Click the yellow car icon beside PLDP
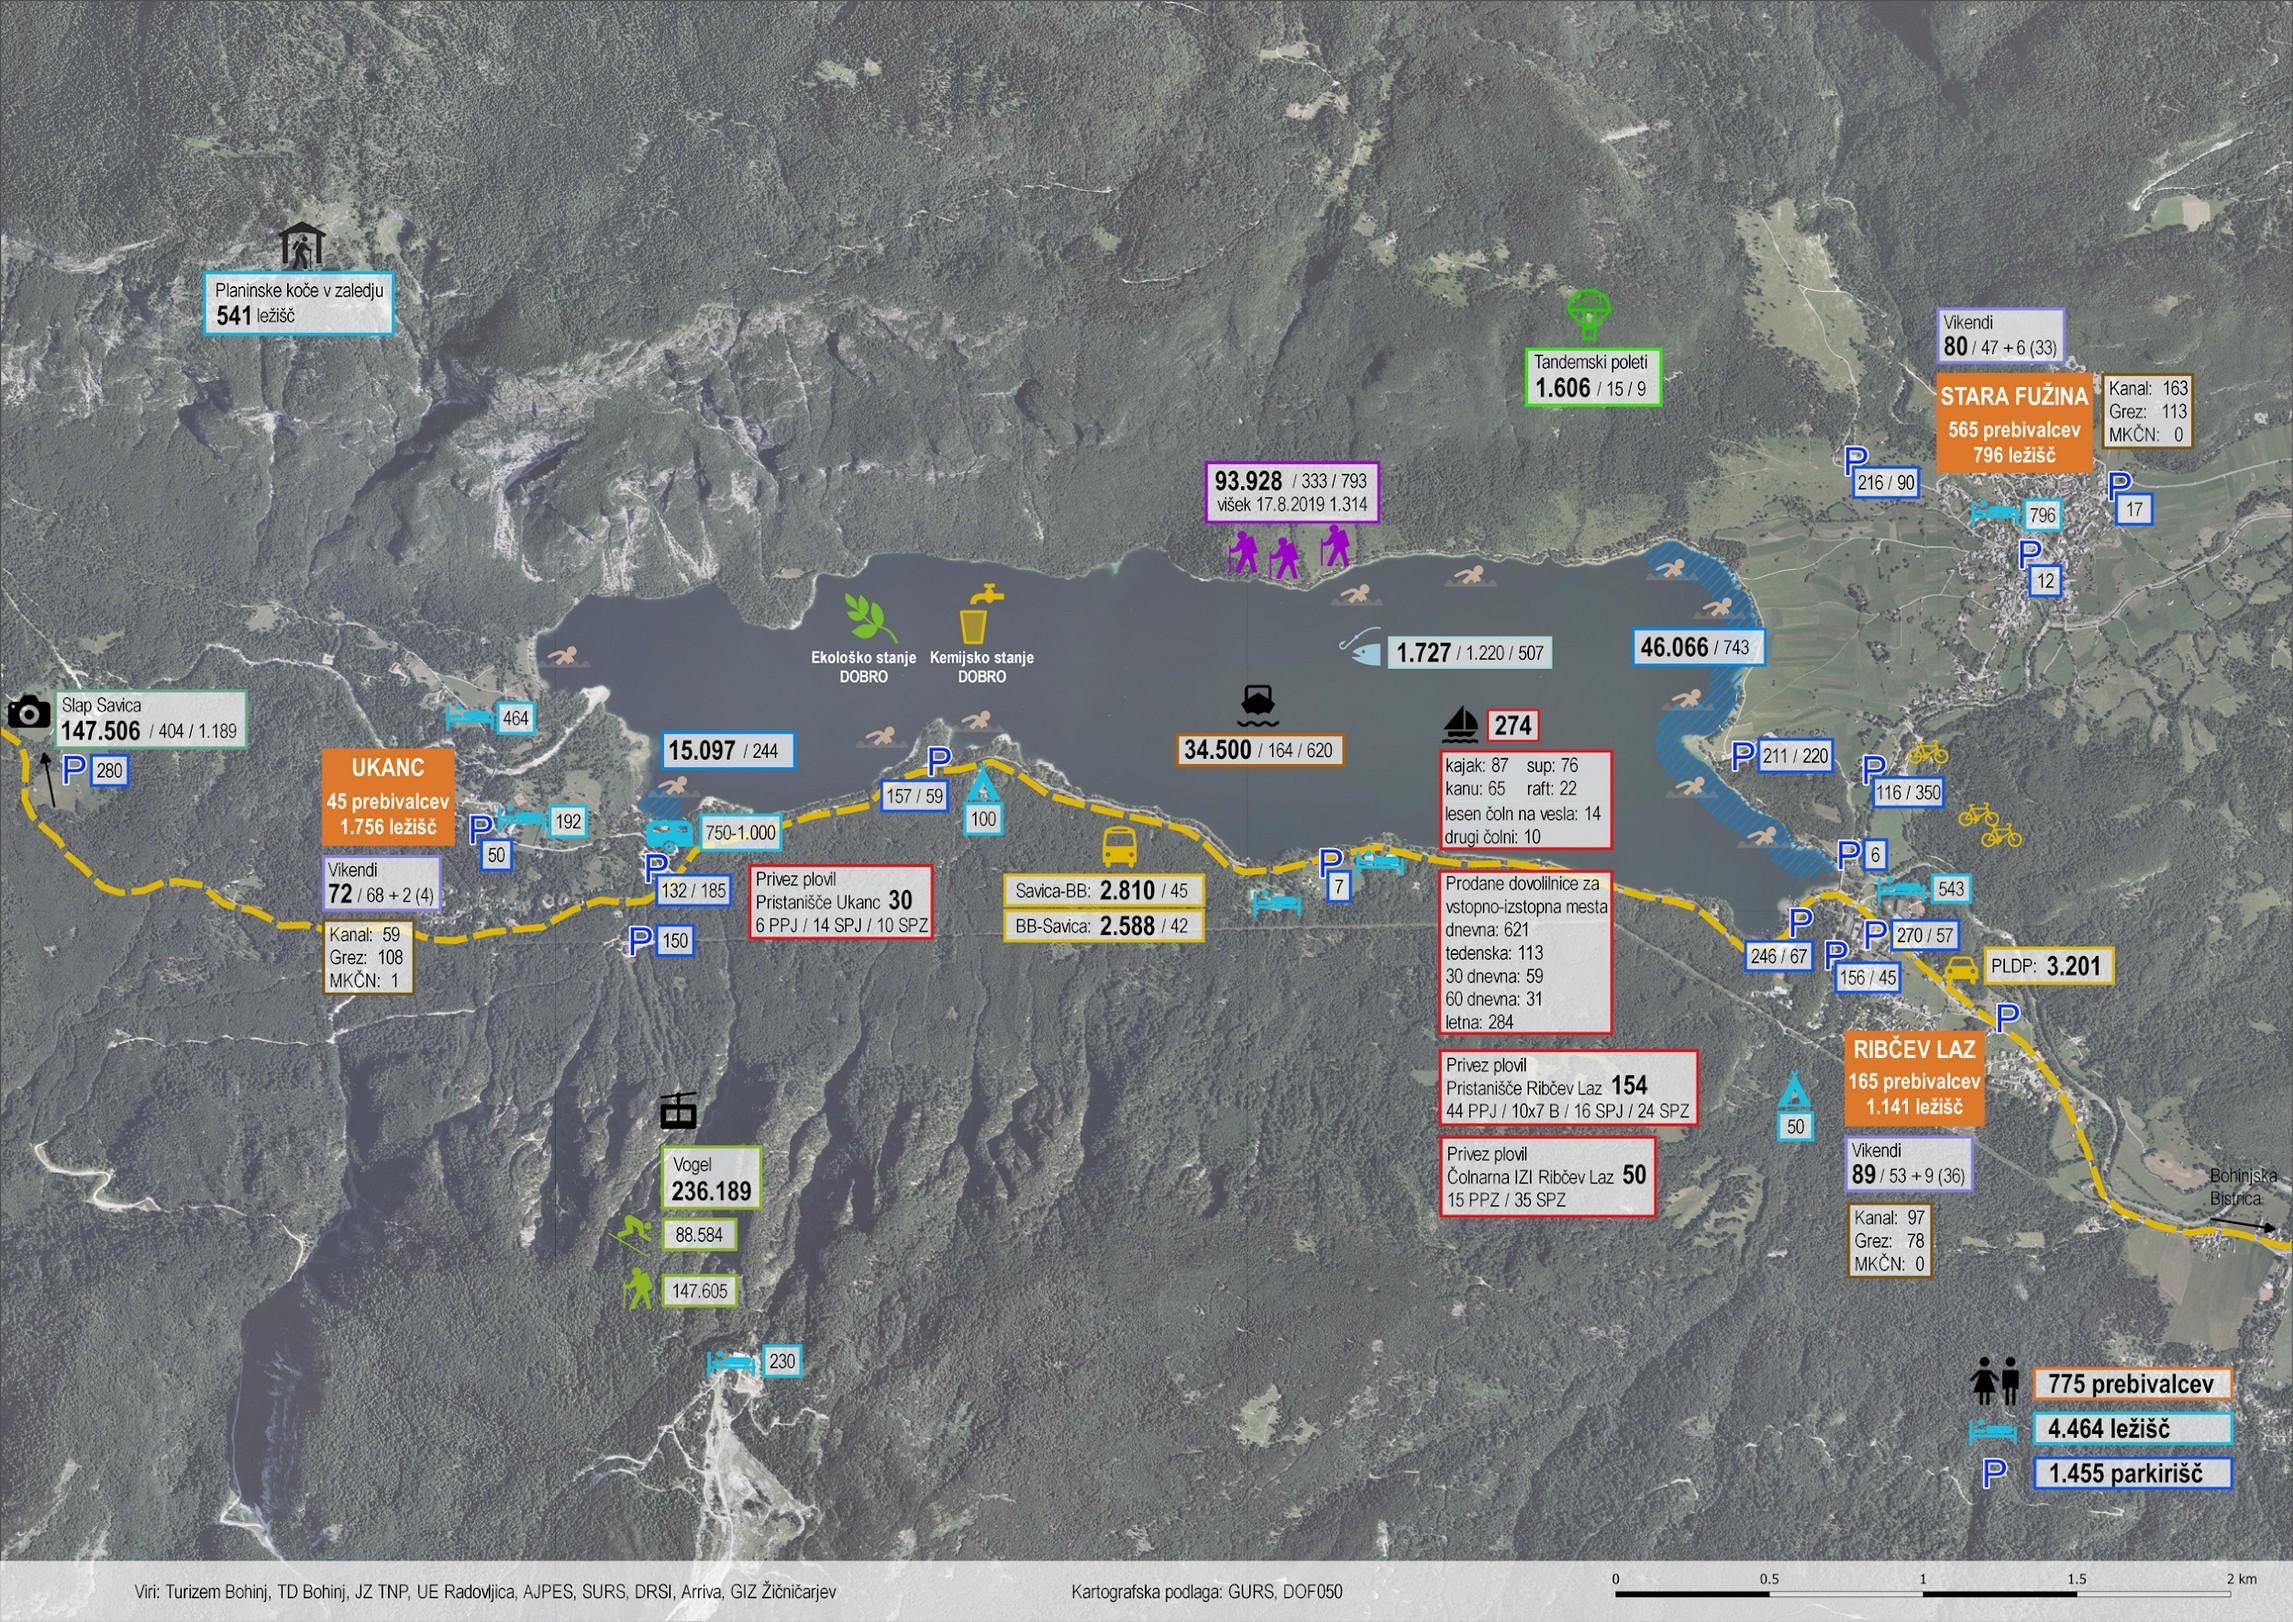The width and height of the screenshot is (2293, 1622). click(1961, 968)
